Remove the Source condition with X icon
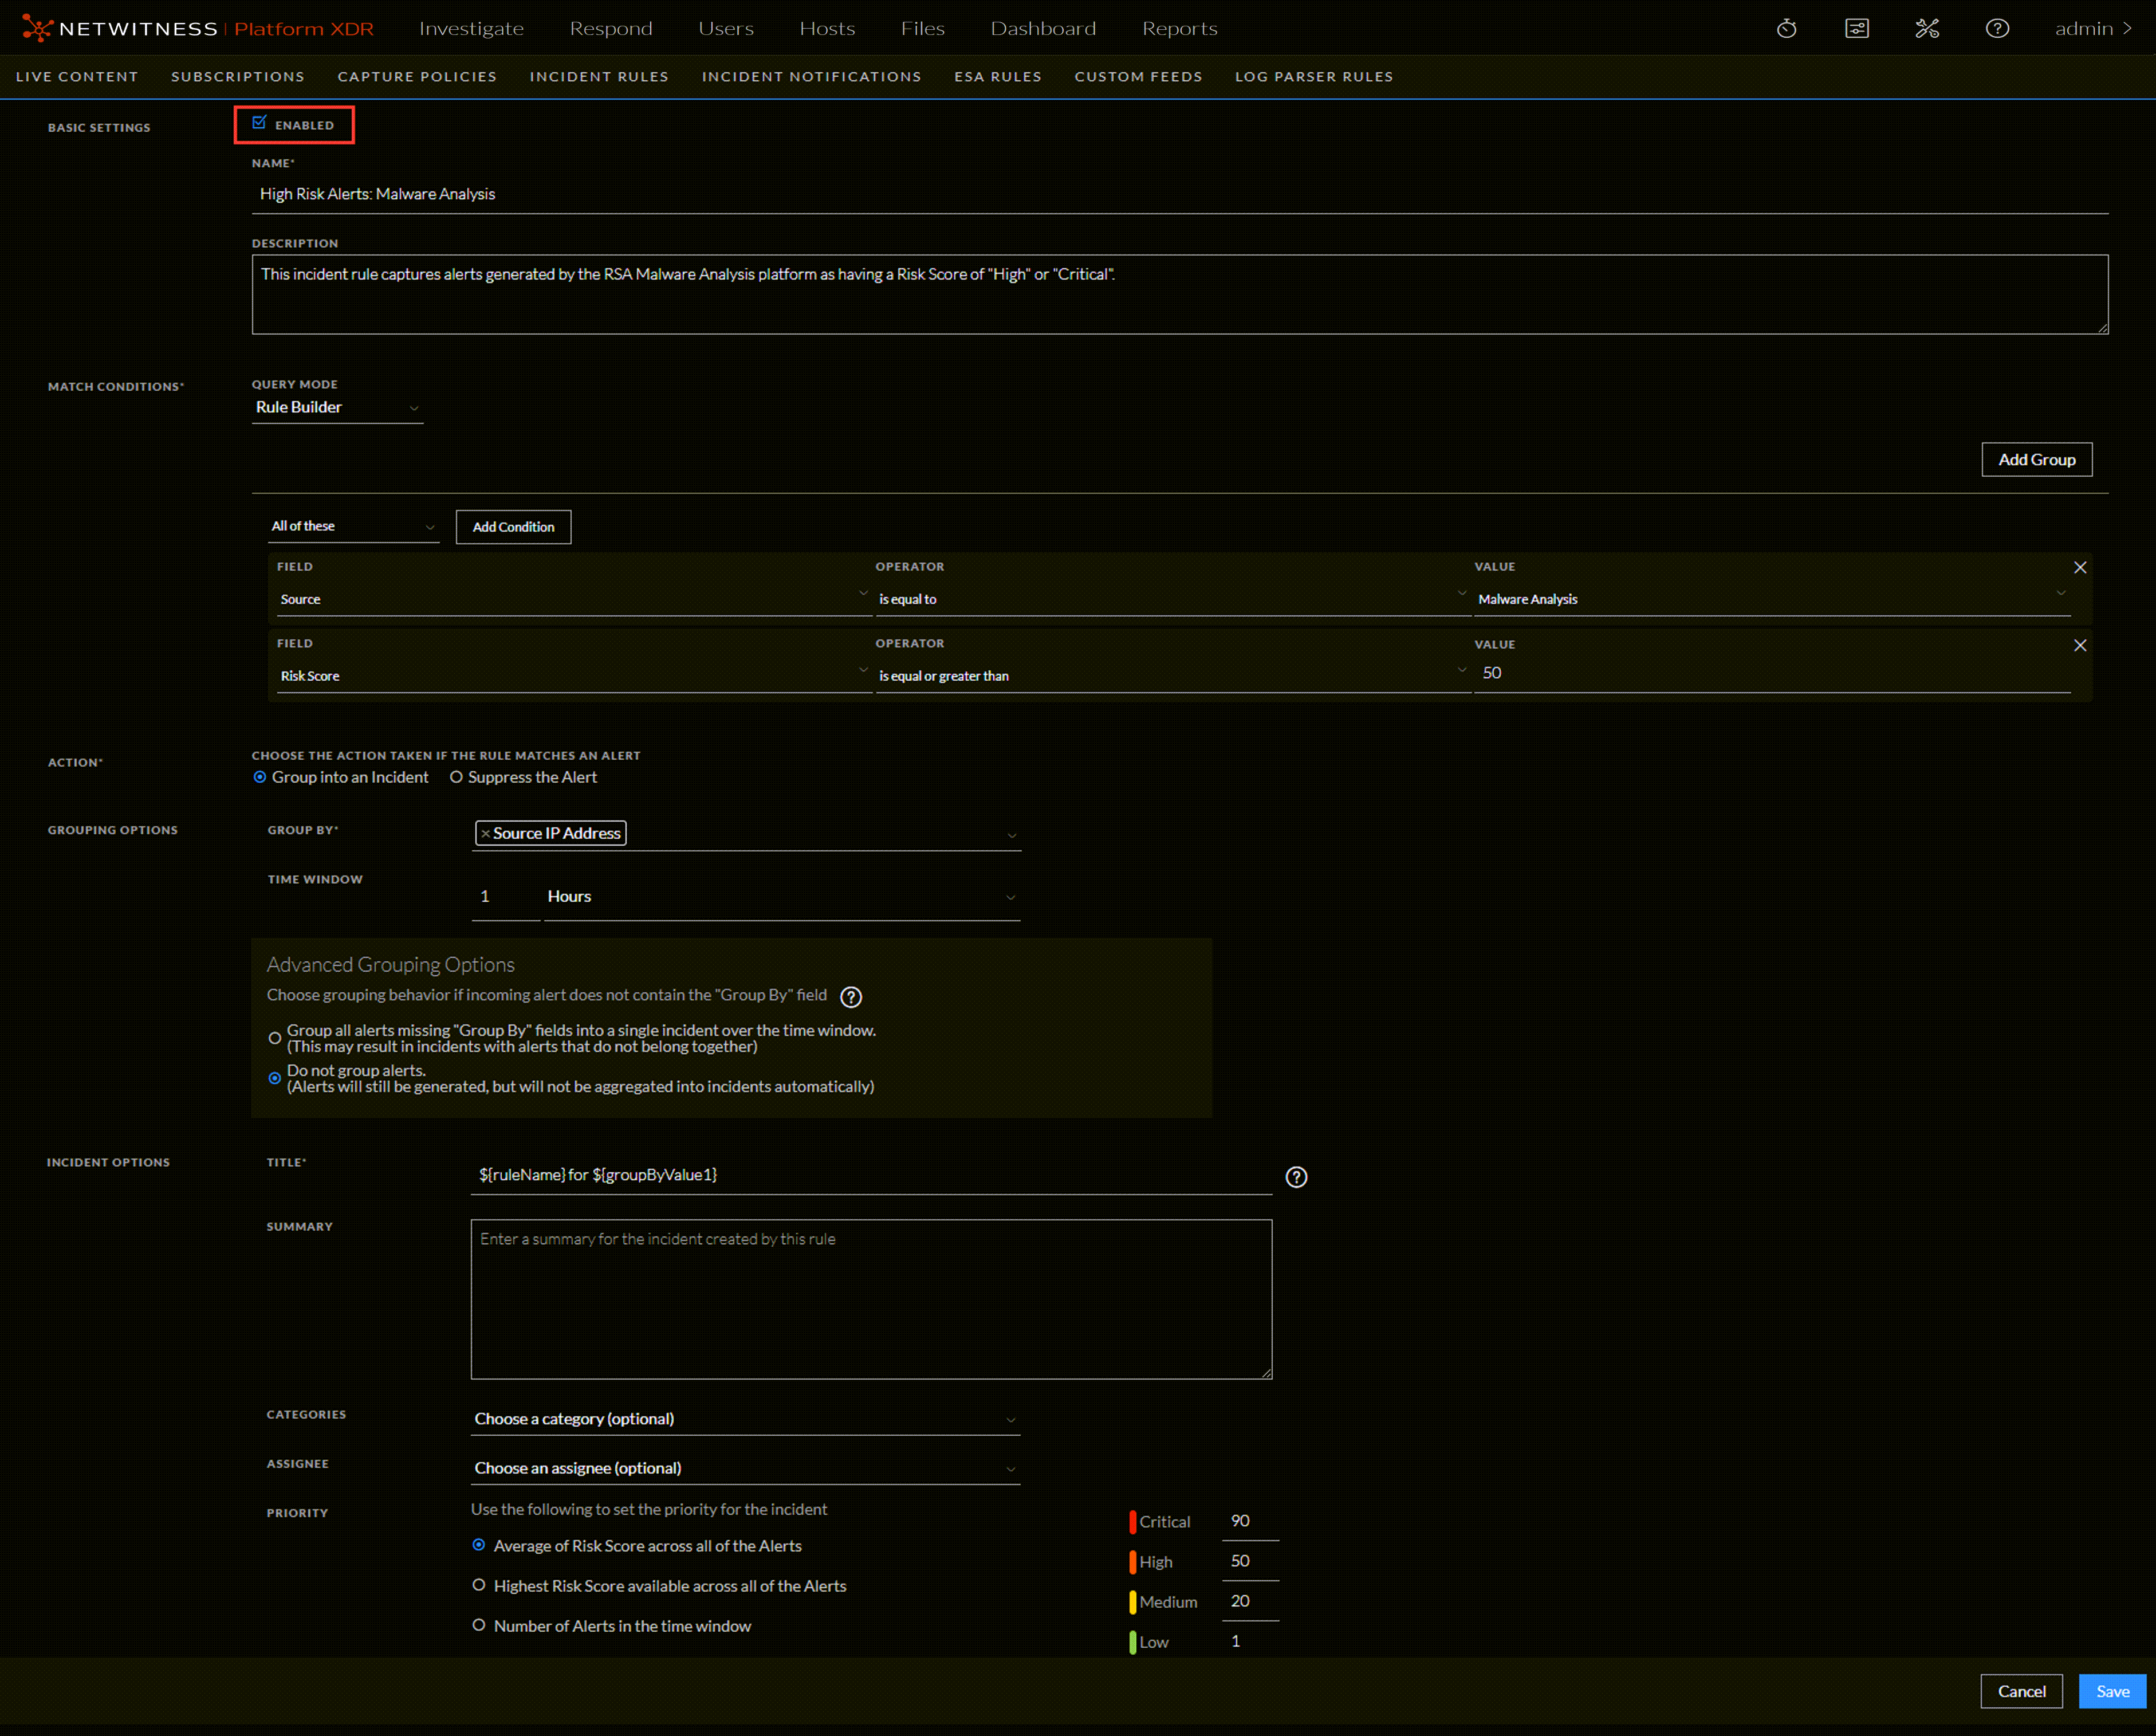Image resolution: width=2156 pixels, height=1736 pixels. 2079,567
